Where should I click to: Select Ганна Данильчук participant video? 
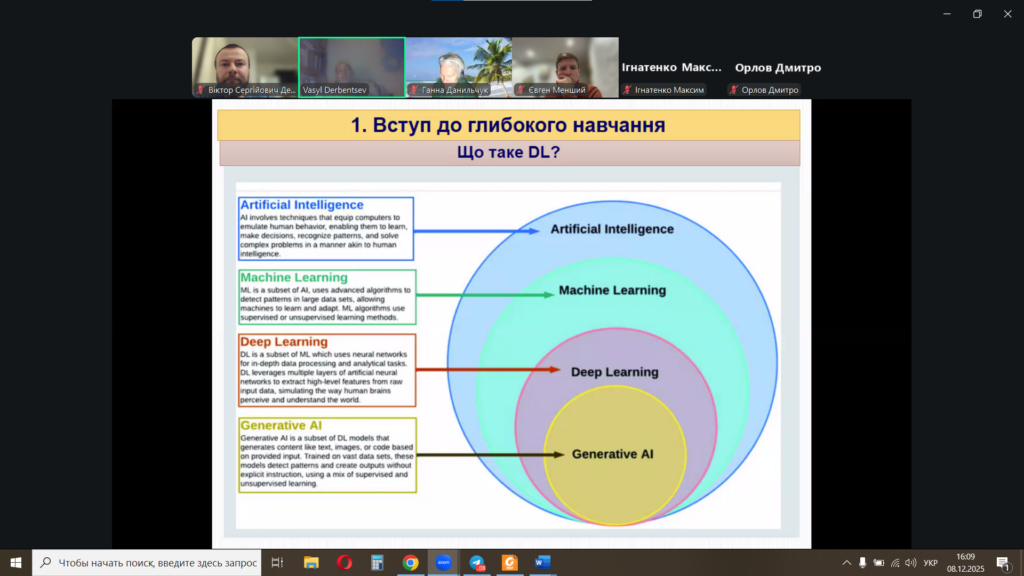[x=458, y=67]
